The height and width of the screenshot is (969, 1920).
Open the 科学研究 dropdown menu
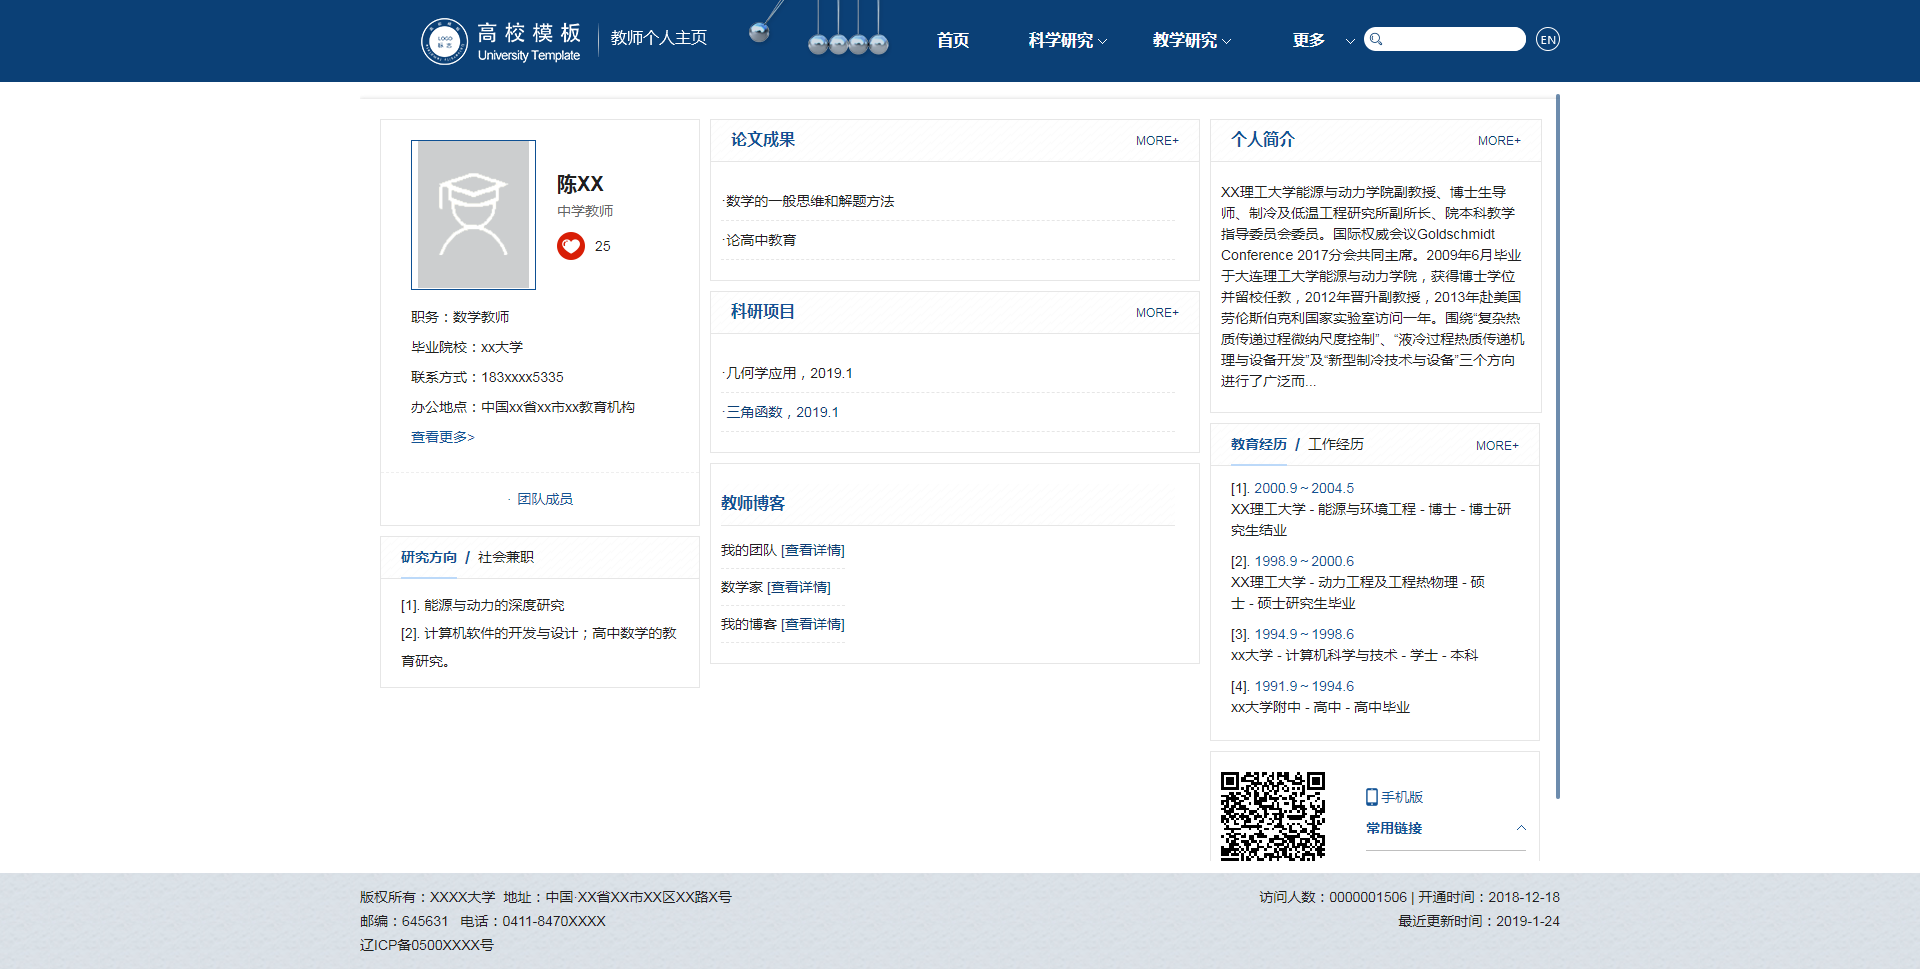(x=1066, y=40)
